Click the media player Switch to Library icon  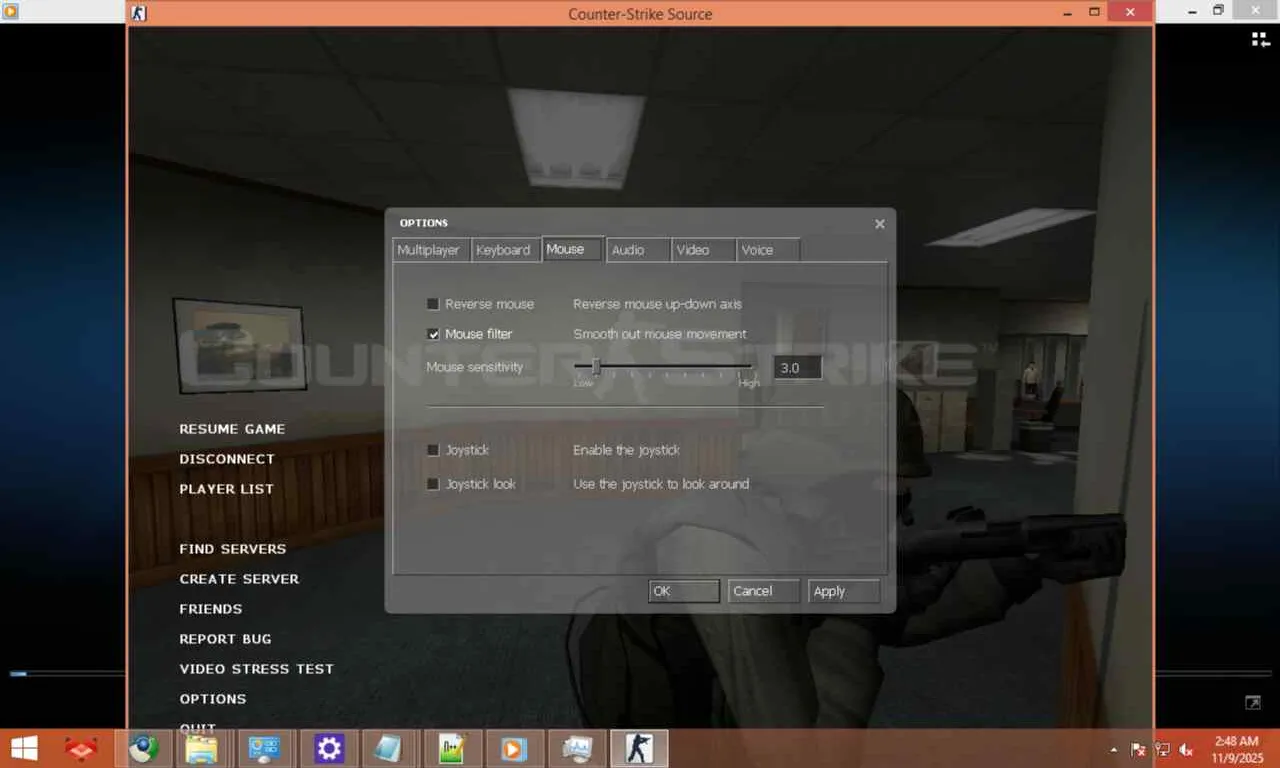point(1261,39)
